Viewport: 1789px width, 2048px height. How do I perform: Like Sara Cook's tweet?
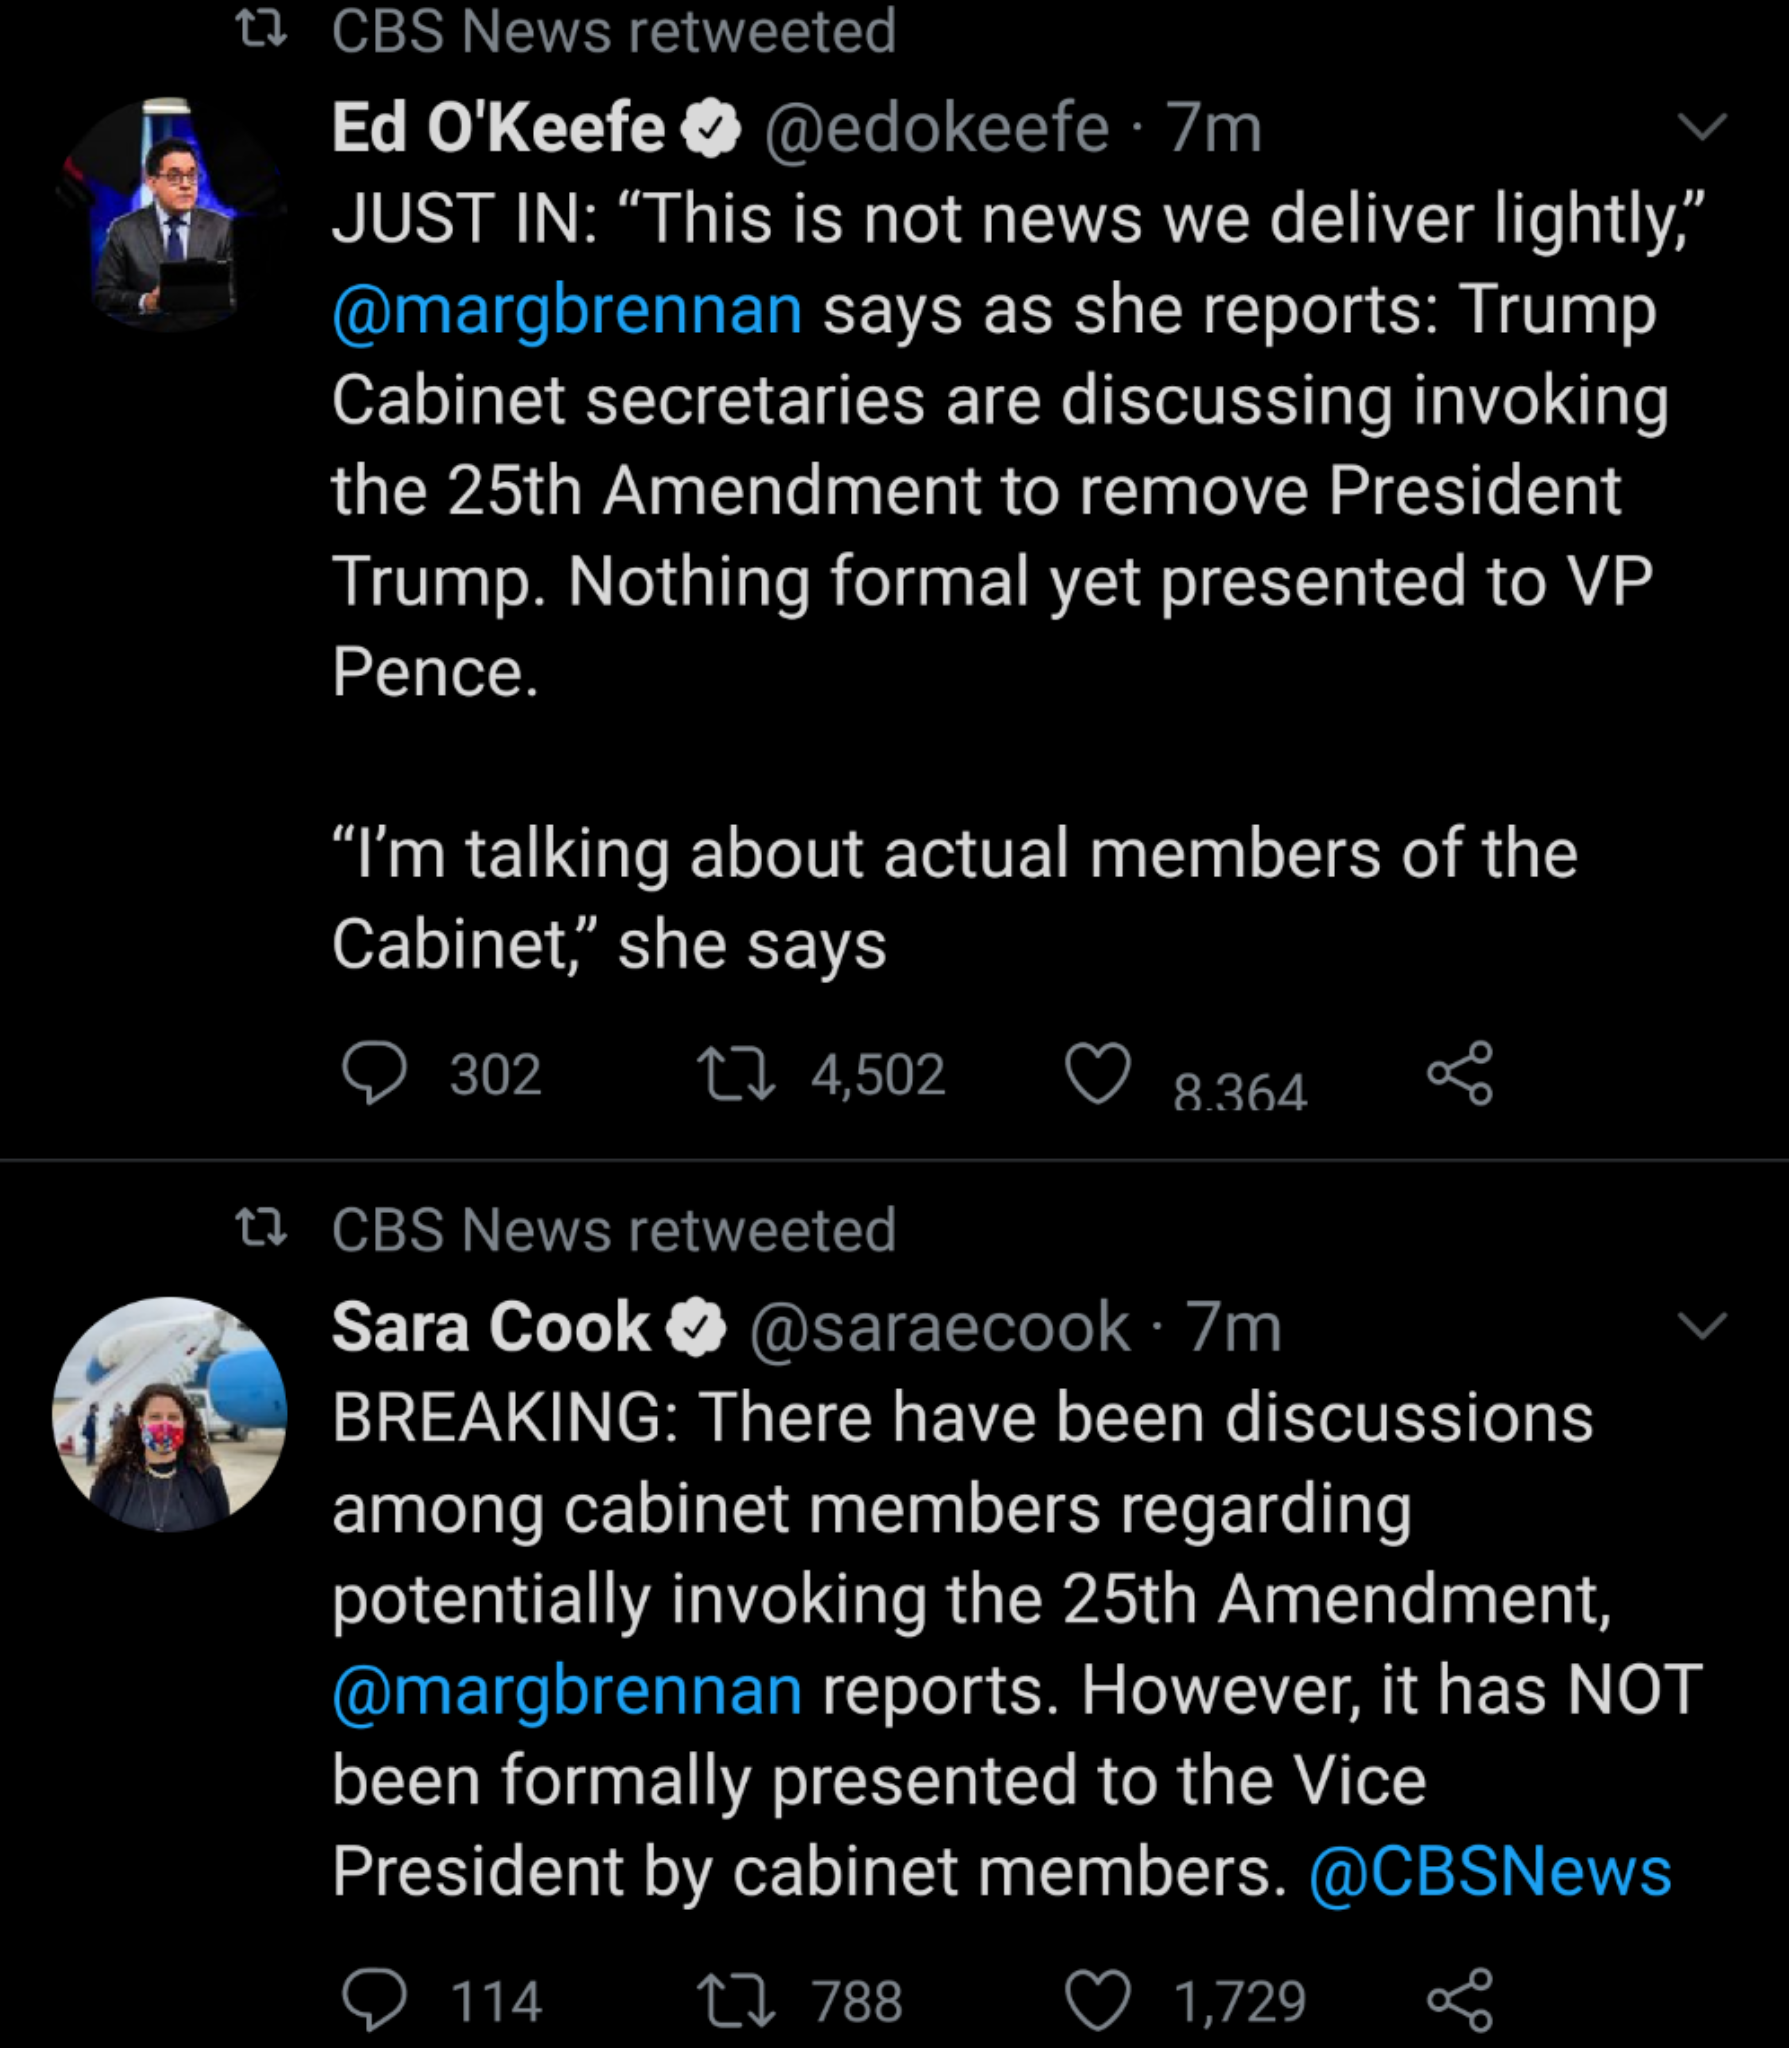coord(1098,2001)
